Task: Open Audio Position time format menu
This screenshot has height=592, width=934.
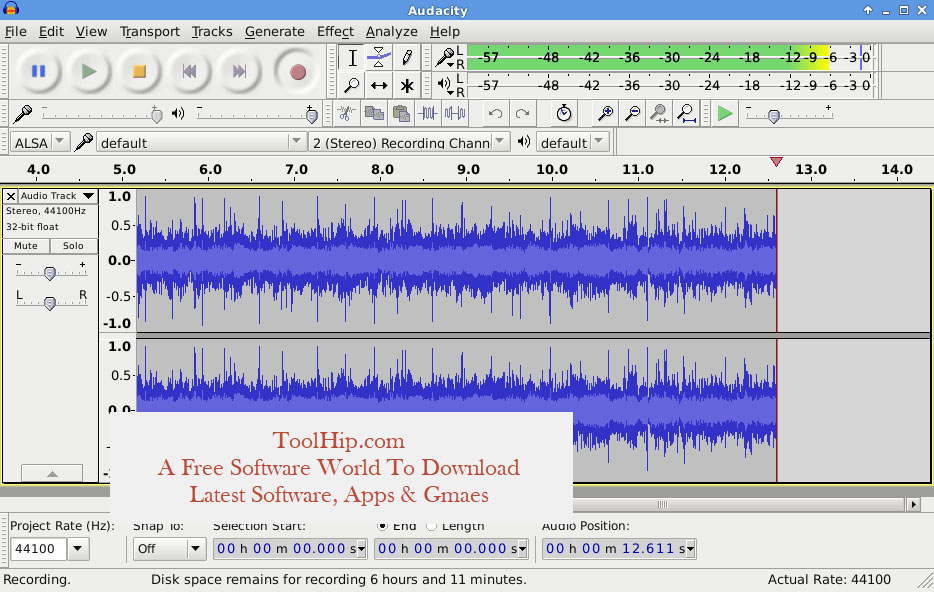Action: coord(690,549)
